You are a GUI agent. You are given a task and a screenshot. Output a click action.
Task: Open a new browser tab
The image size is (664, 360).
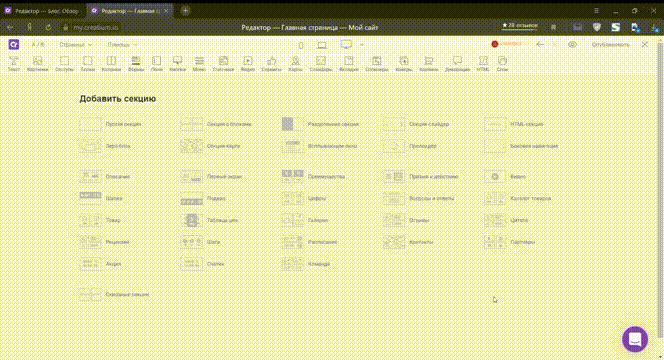pyautogui.click(x=185, y=11)
